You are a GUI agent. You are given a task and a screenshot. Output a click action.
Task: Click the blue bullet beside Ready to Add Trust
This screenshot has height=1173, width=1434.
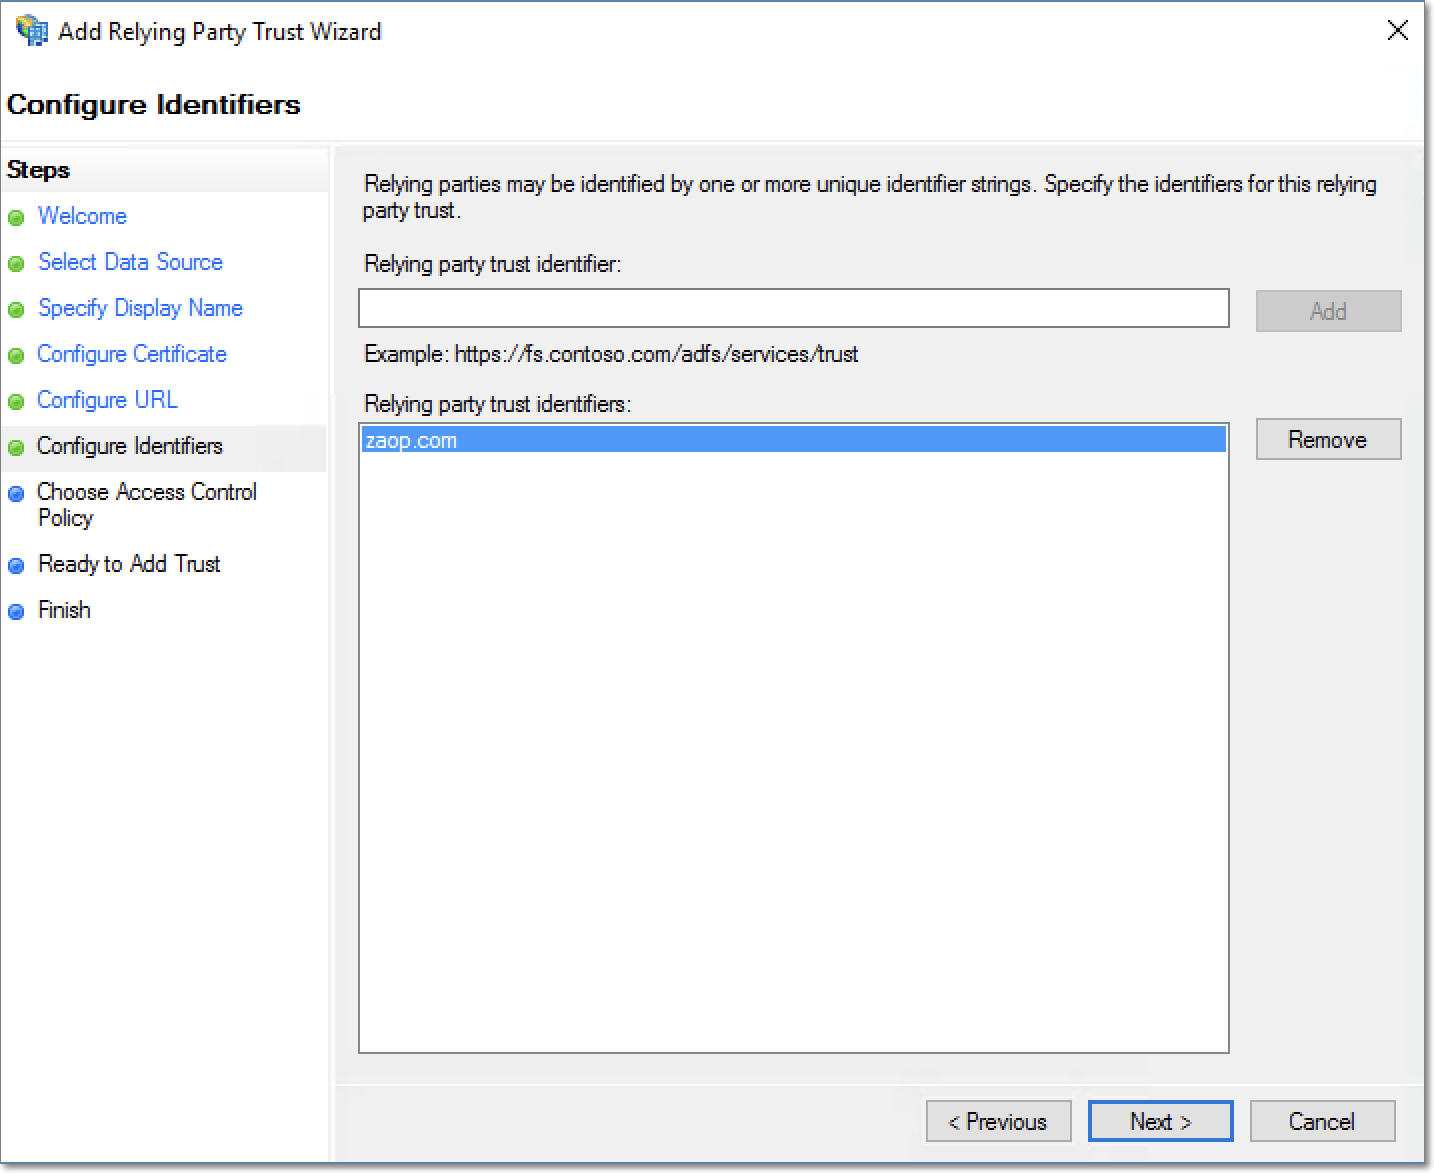point(16,566)
